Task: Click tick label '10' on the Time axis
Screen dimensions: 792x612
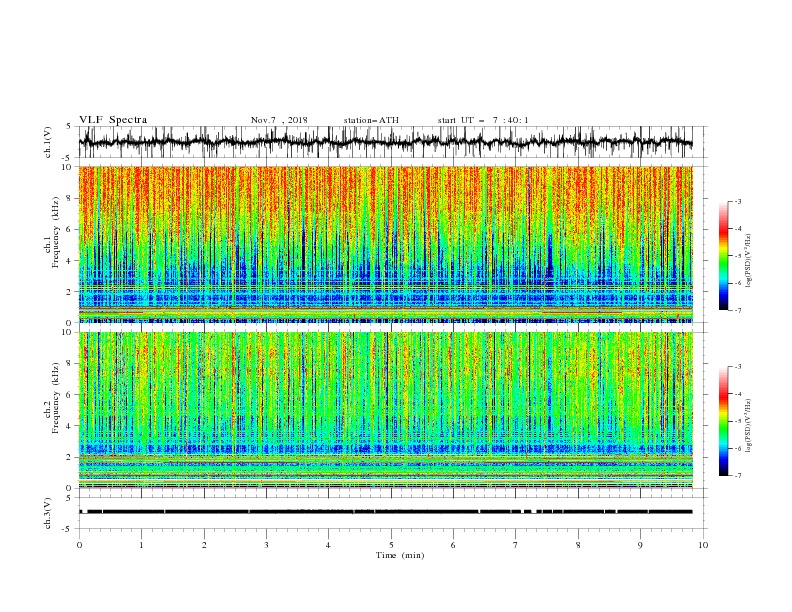Action: click(x=703, y=545)
